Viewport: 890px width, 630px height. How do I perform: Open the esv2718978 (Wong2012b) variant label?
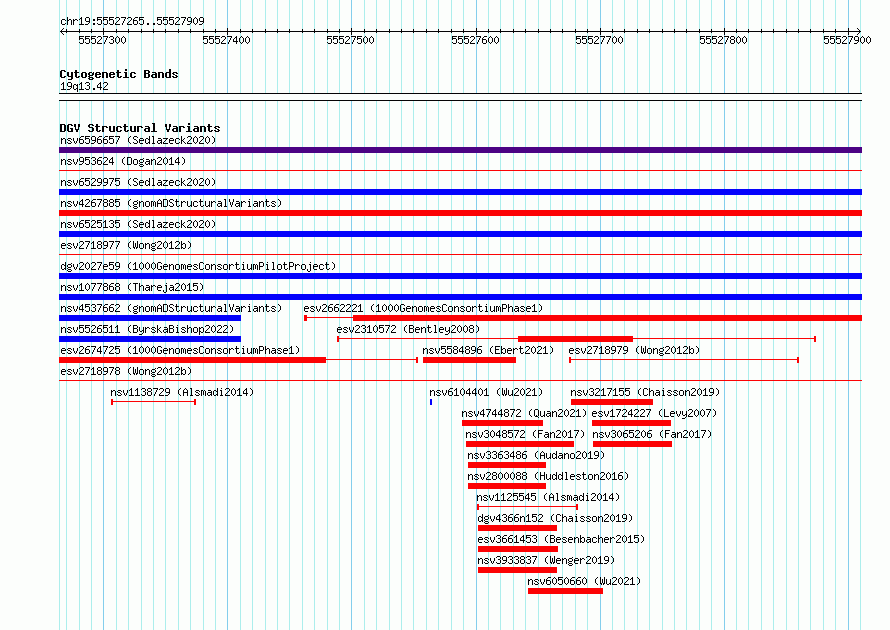point(126,371)
